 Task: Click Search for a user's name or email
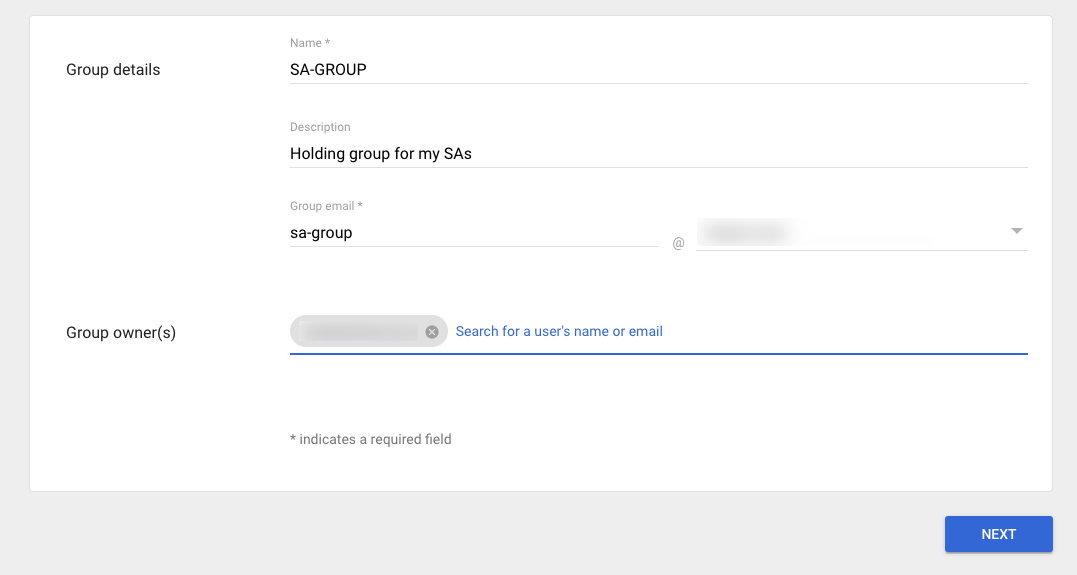coord(559,331)
